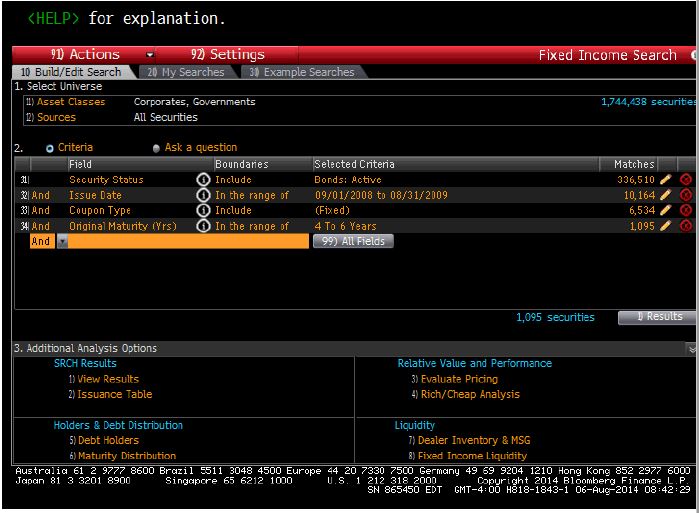Click the info icon on the Coupon Type row
The image size is (699, 513).
(204, 211)
